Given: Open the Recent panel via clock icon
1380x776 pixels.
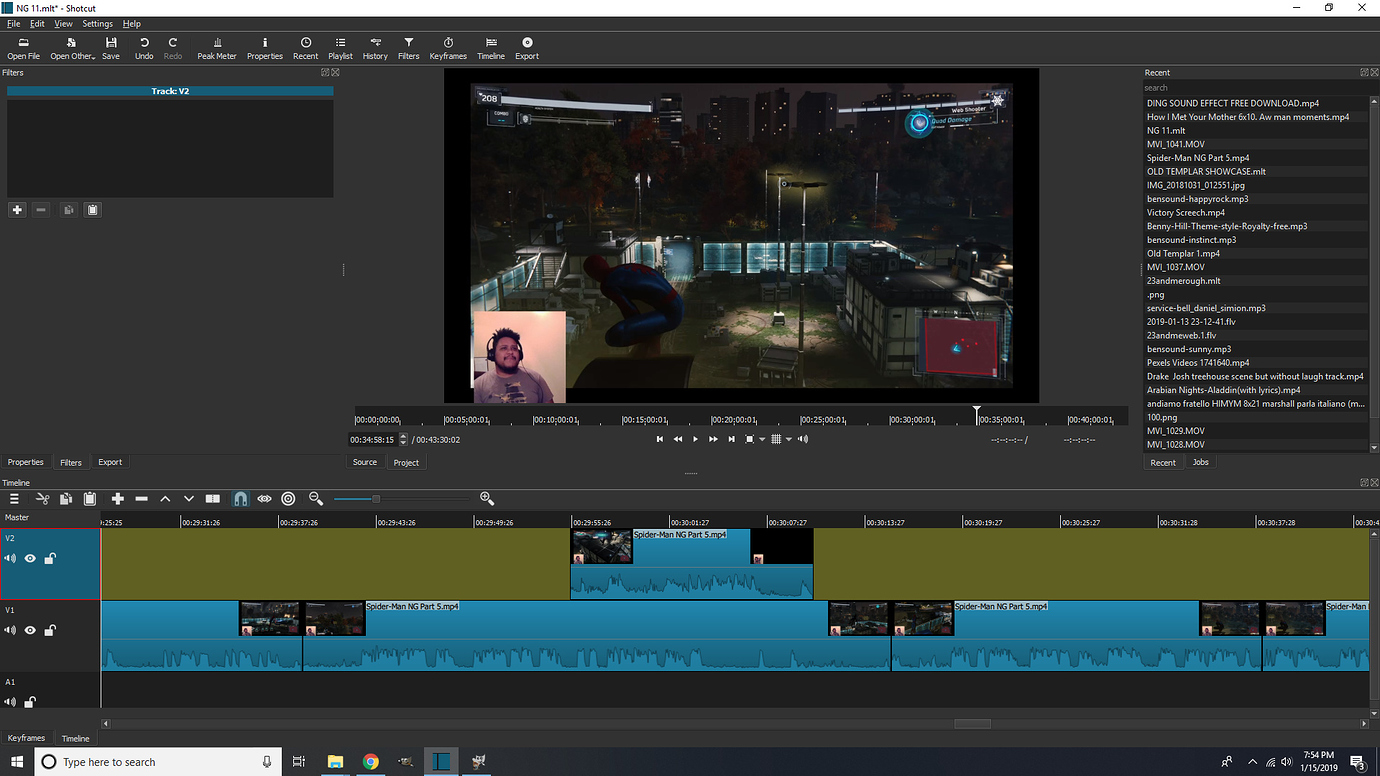Looking at the screenshot, I should coord(306,49).
